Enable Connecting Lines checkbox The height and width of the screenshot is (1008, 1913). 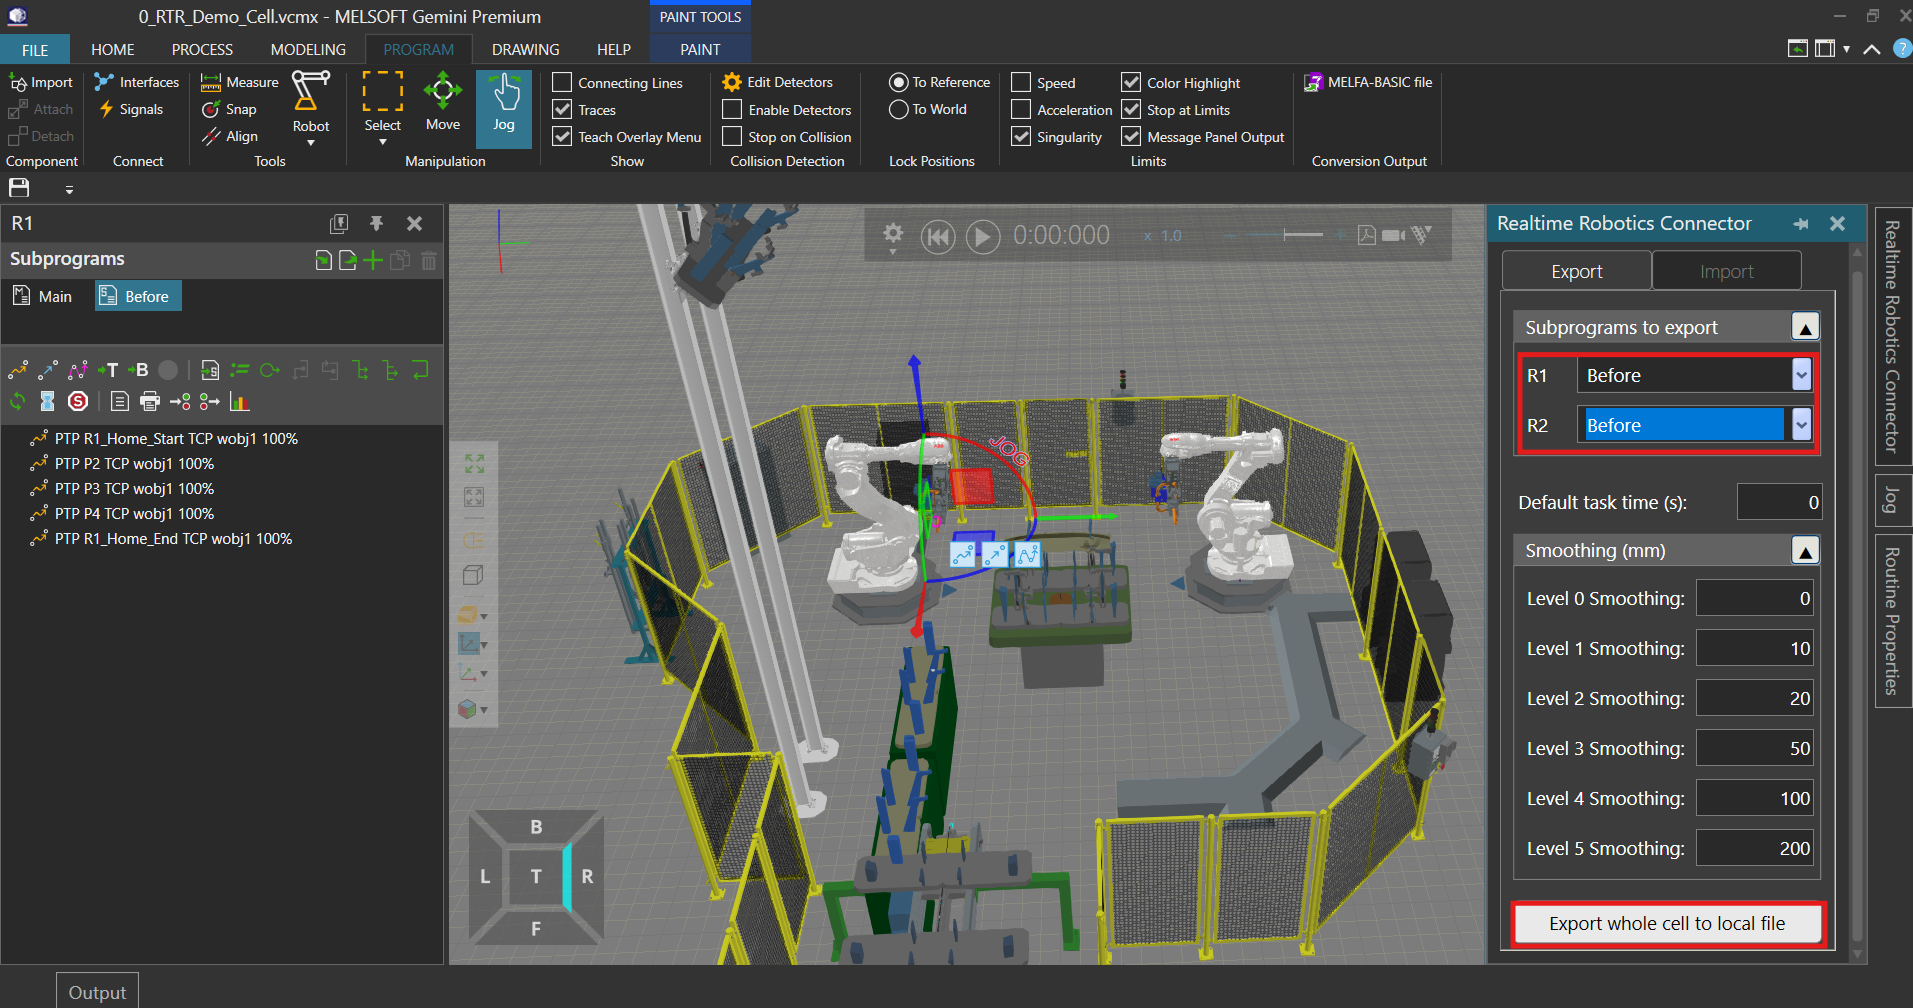[562, 82]
